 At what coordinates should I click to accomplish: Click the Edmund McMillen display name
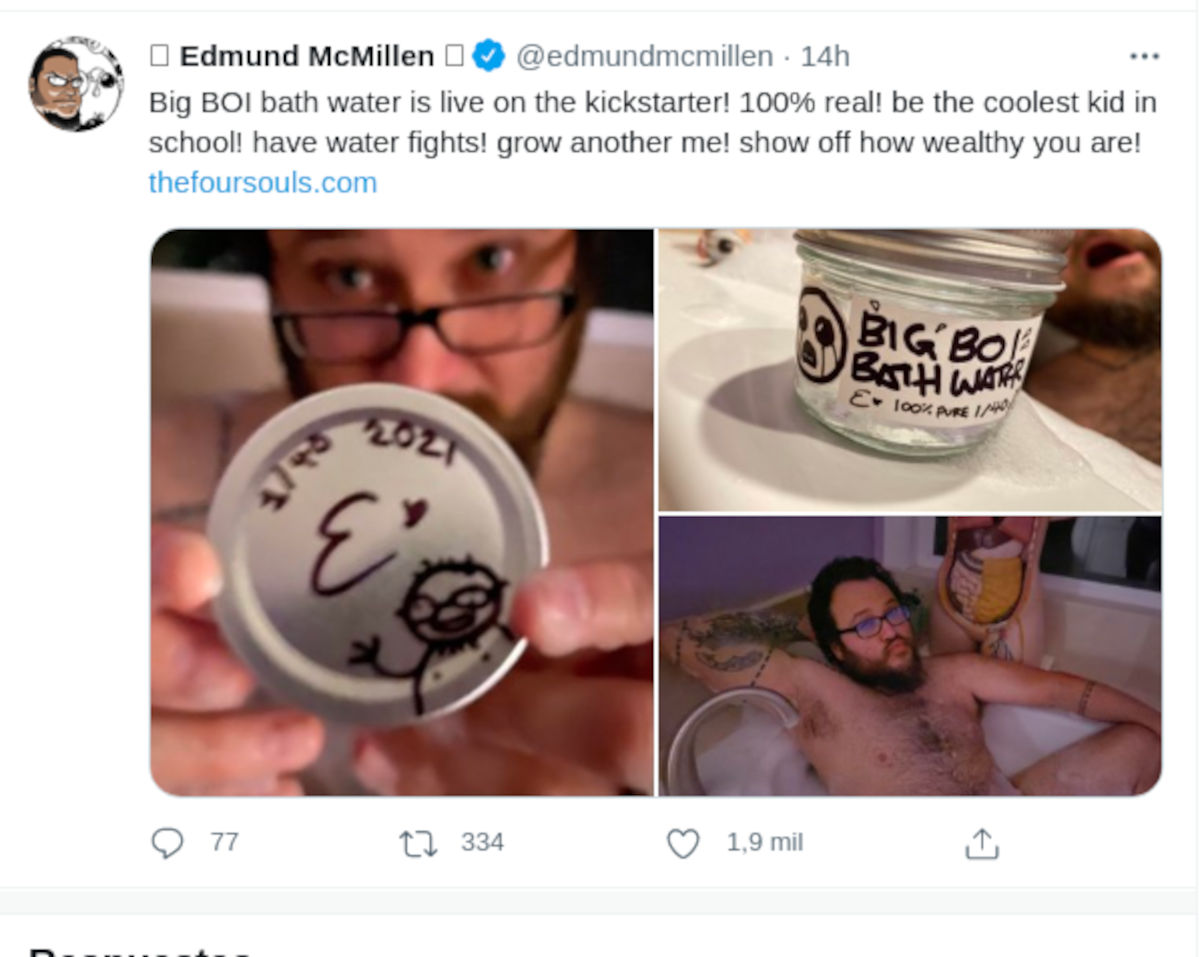click(306, 56)
